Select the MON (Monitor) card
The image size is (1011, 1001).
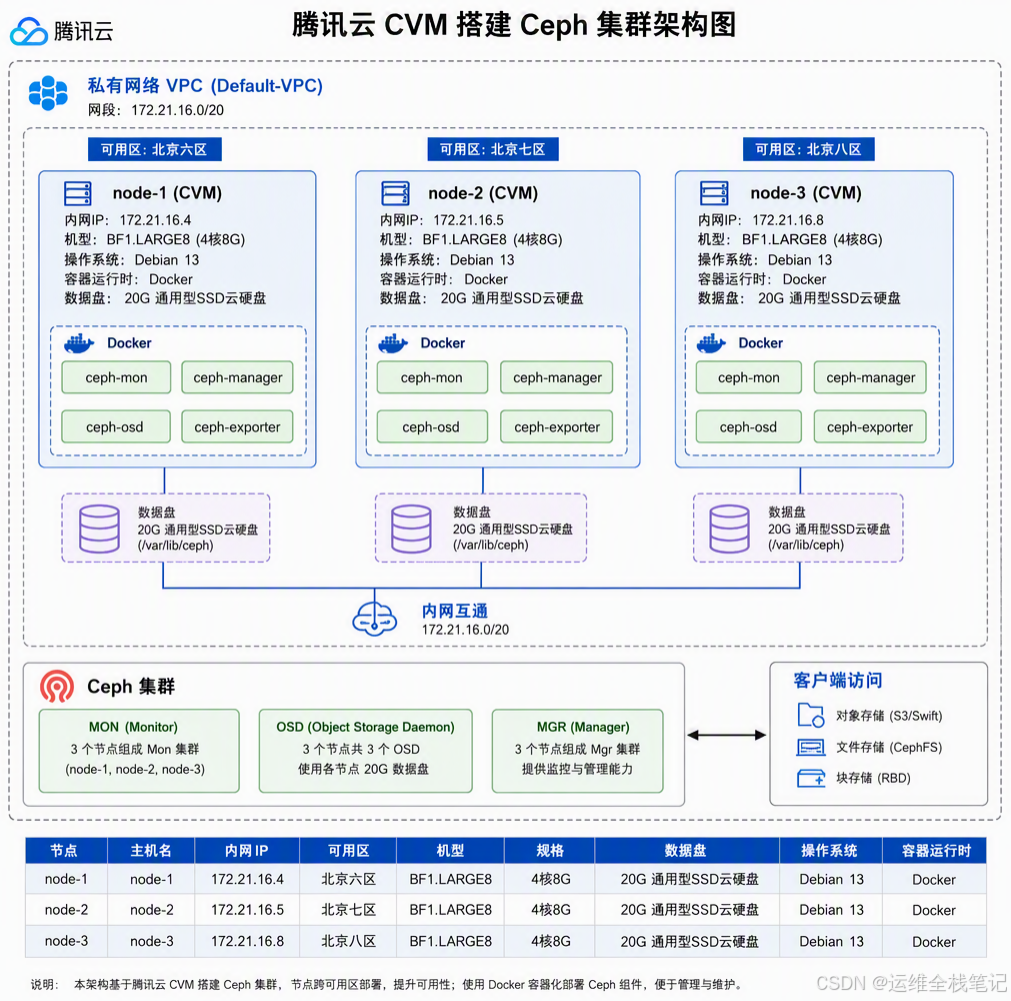point(139,751)
